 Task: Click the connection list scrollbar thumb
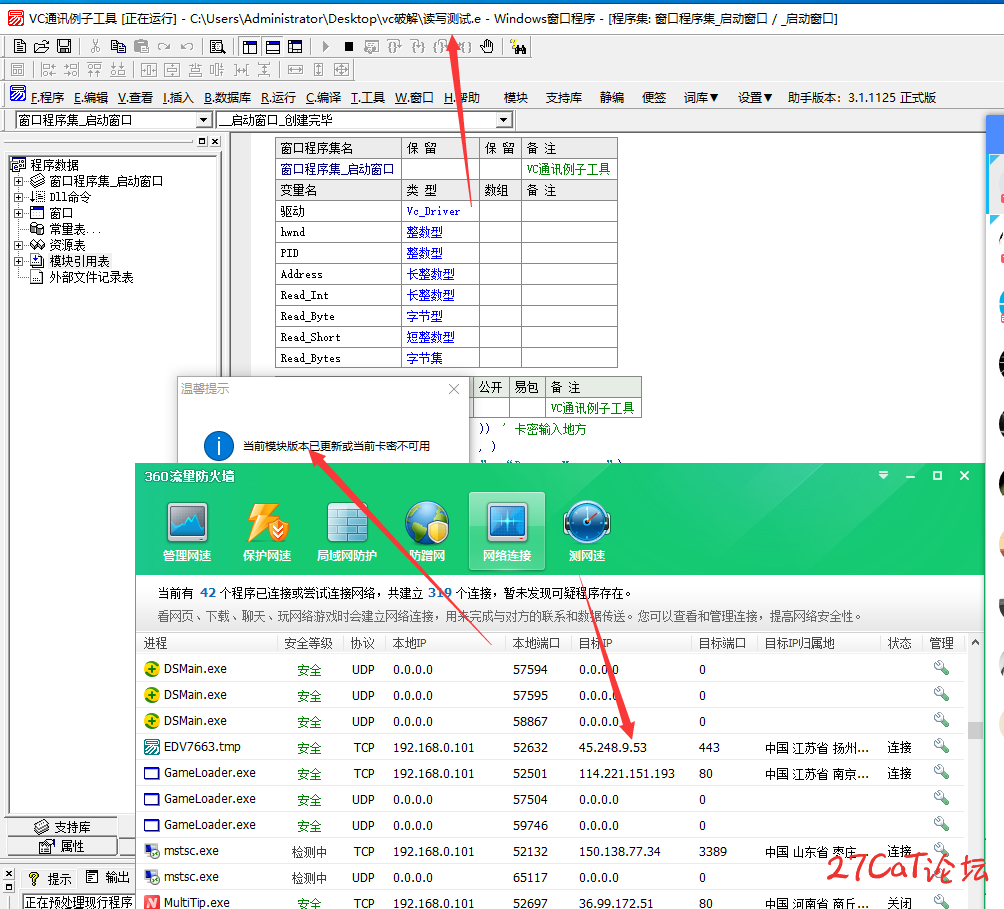point(975,730)
